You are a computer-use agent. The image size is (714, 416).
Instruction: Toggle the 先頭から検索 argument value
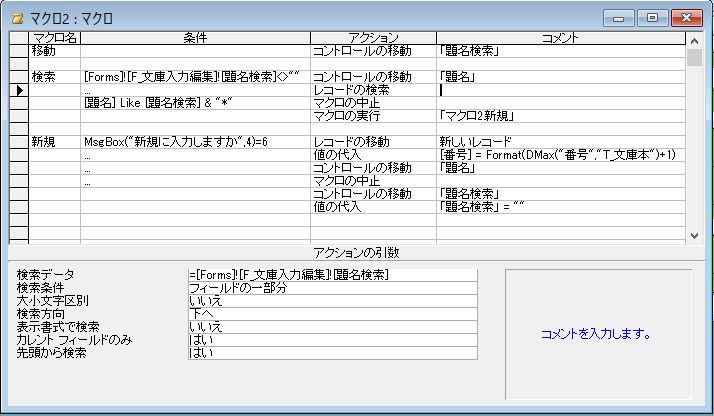[x=331, y=352]
